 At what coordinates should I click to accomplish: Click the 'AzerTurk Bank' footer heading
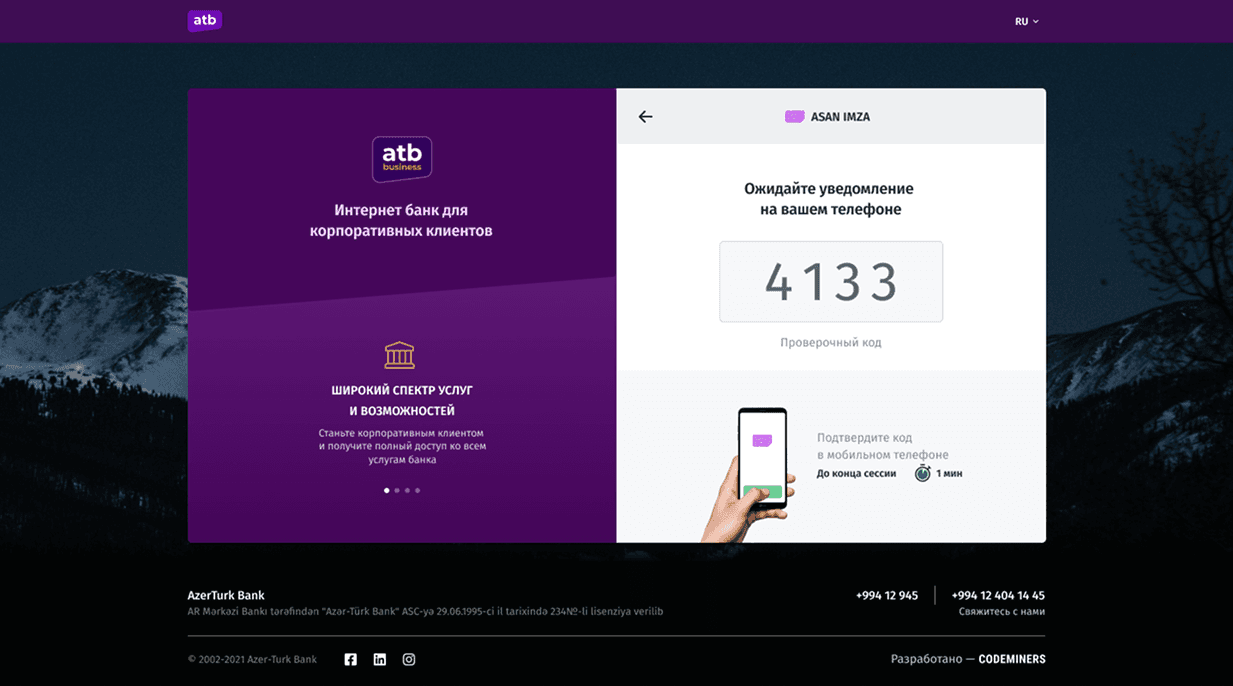click(x=226, y=595)
